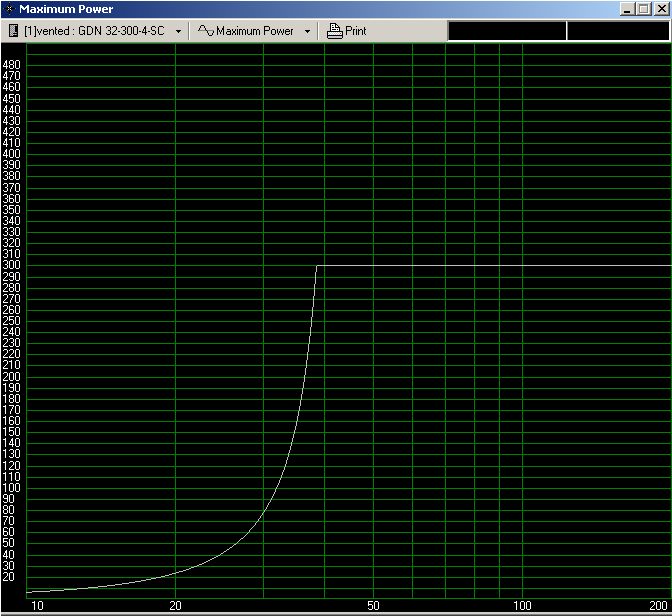Image resolution: width=672 pixels, height=616 pixels.
Task: Select the [1]vented : GDN 32-300-4-SC label
Action: pyautogui.click(x=94, y=31)
